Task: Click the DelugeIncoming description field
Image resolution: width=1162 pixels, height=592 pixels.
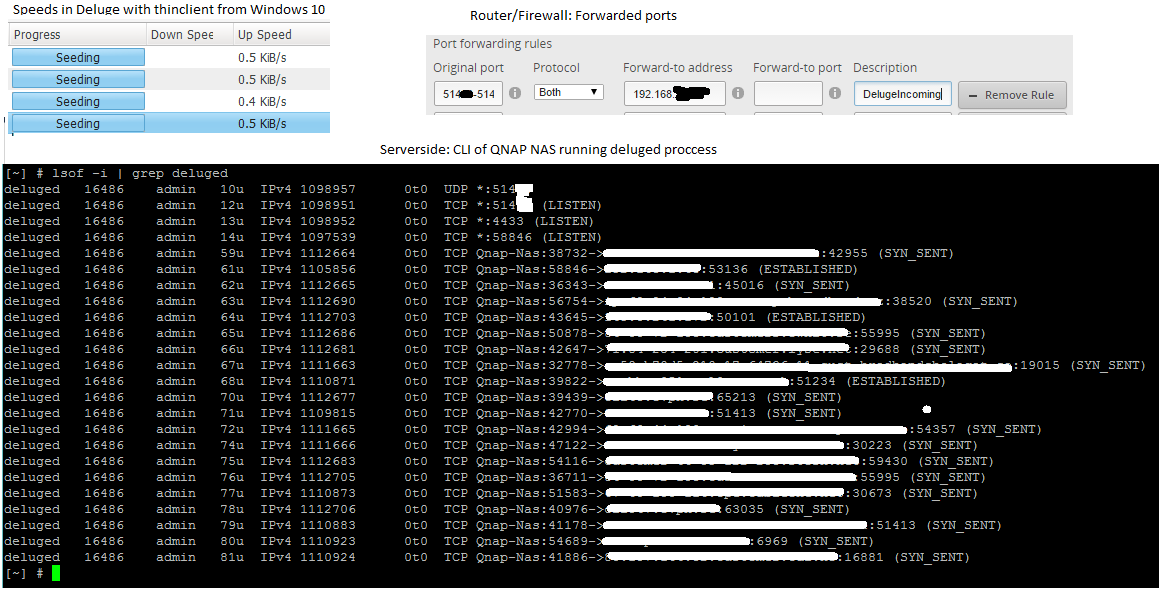Action: click(903, 94)
